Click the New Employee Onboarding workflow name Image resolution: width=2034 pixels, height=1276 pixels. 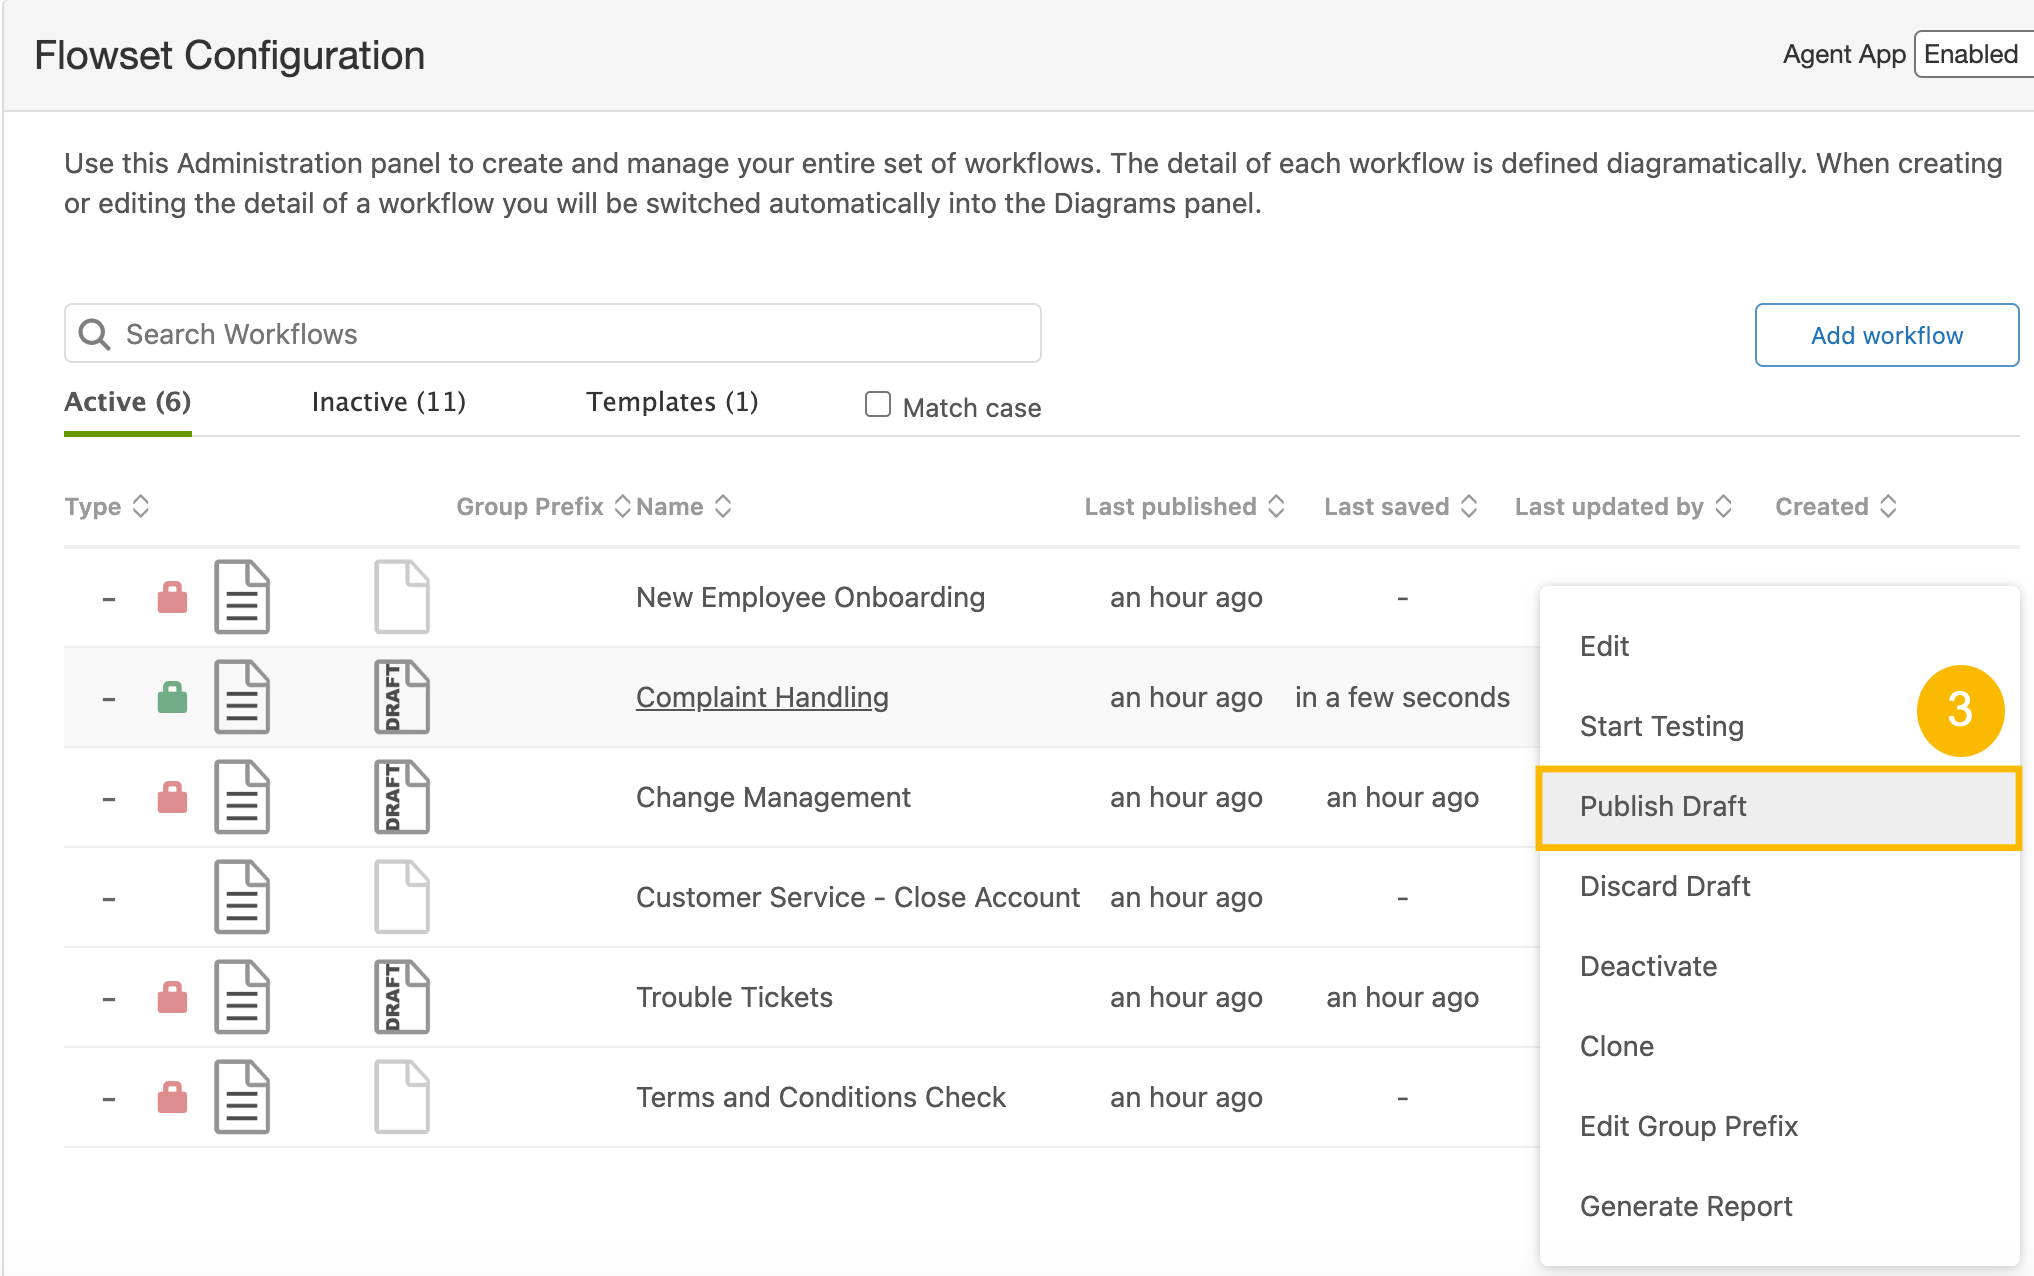[811, 597]
